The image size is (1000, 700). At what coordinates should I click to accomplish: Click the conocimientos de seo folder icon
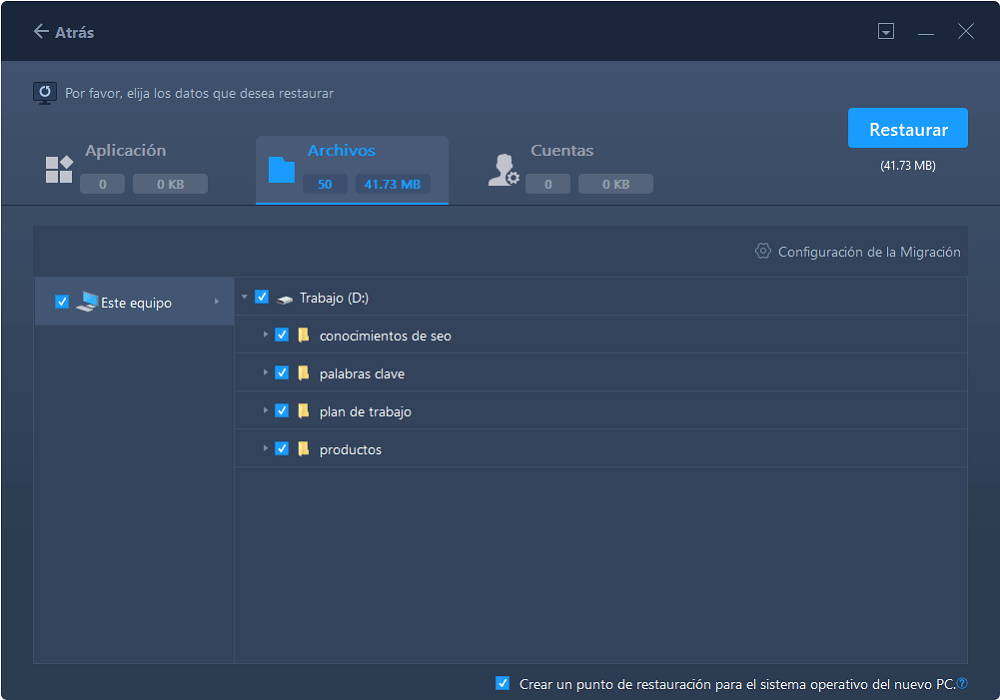[x=304, y=335]
